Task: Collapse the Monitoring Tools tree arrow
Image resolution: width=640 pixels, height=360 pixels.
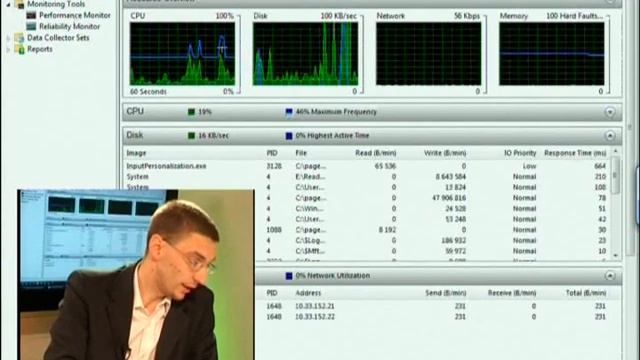Action: [x=8, y=4]
